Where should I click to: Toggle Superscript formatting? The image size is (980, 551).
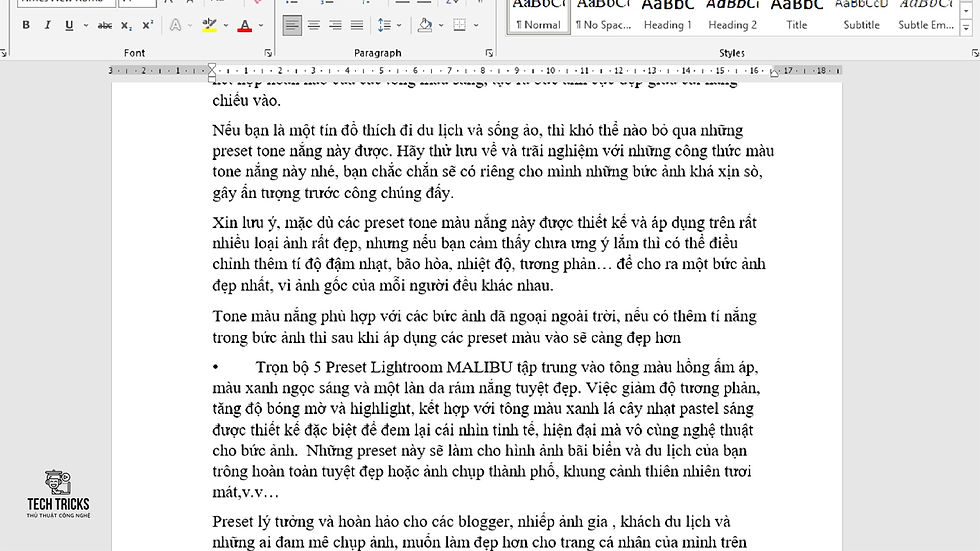click(148, 25)
